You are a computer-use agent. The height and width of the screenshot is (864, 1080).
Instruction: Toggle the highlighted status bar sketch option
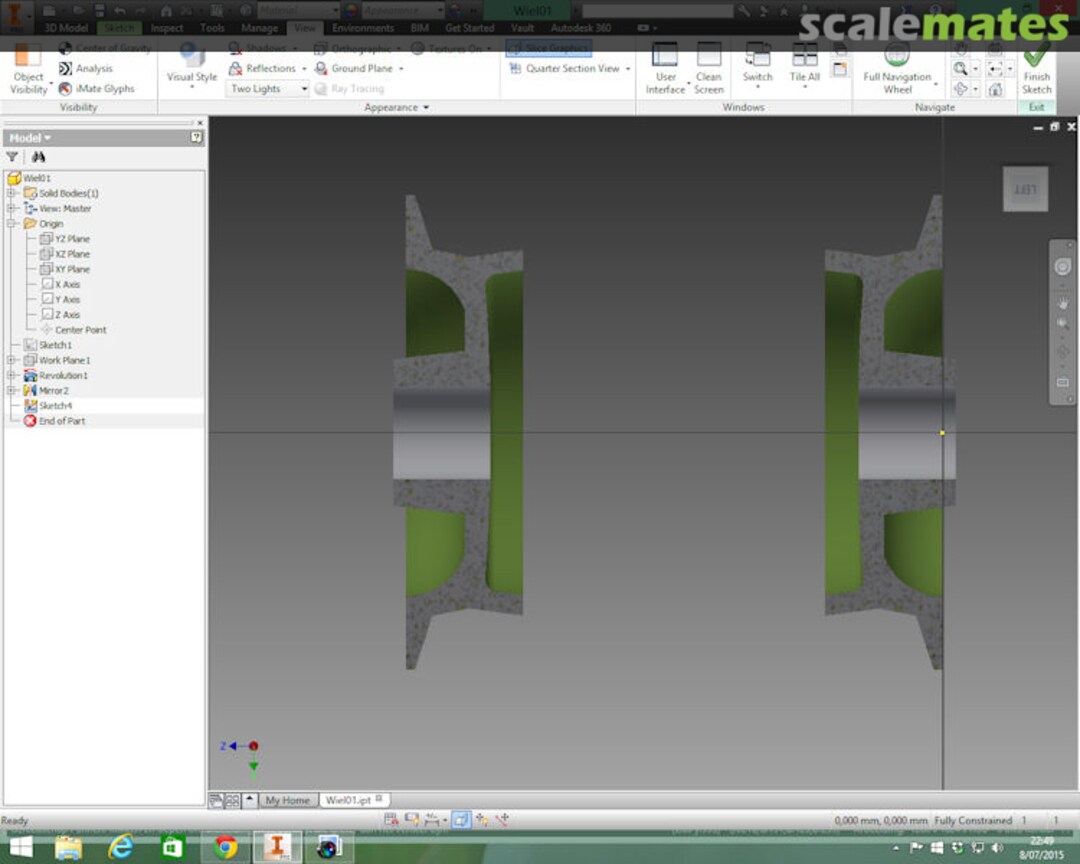[x=460, y=820]
